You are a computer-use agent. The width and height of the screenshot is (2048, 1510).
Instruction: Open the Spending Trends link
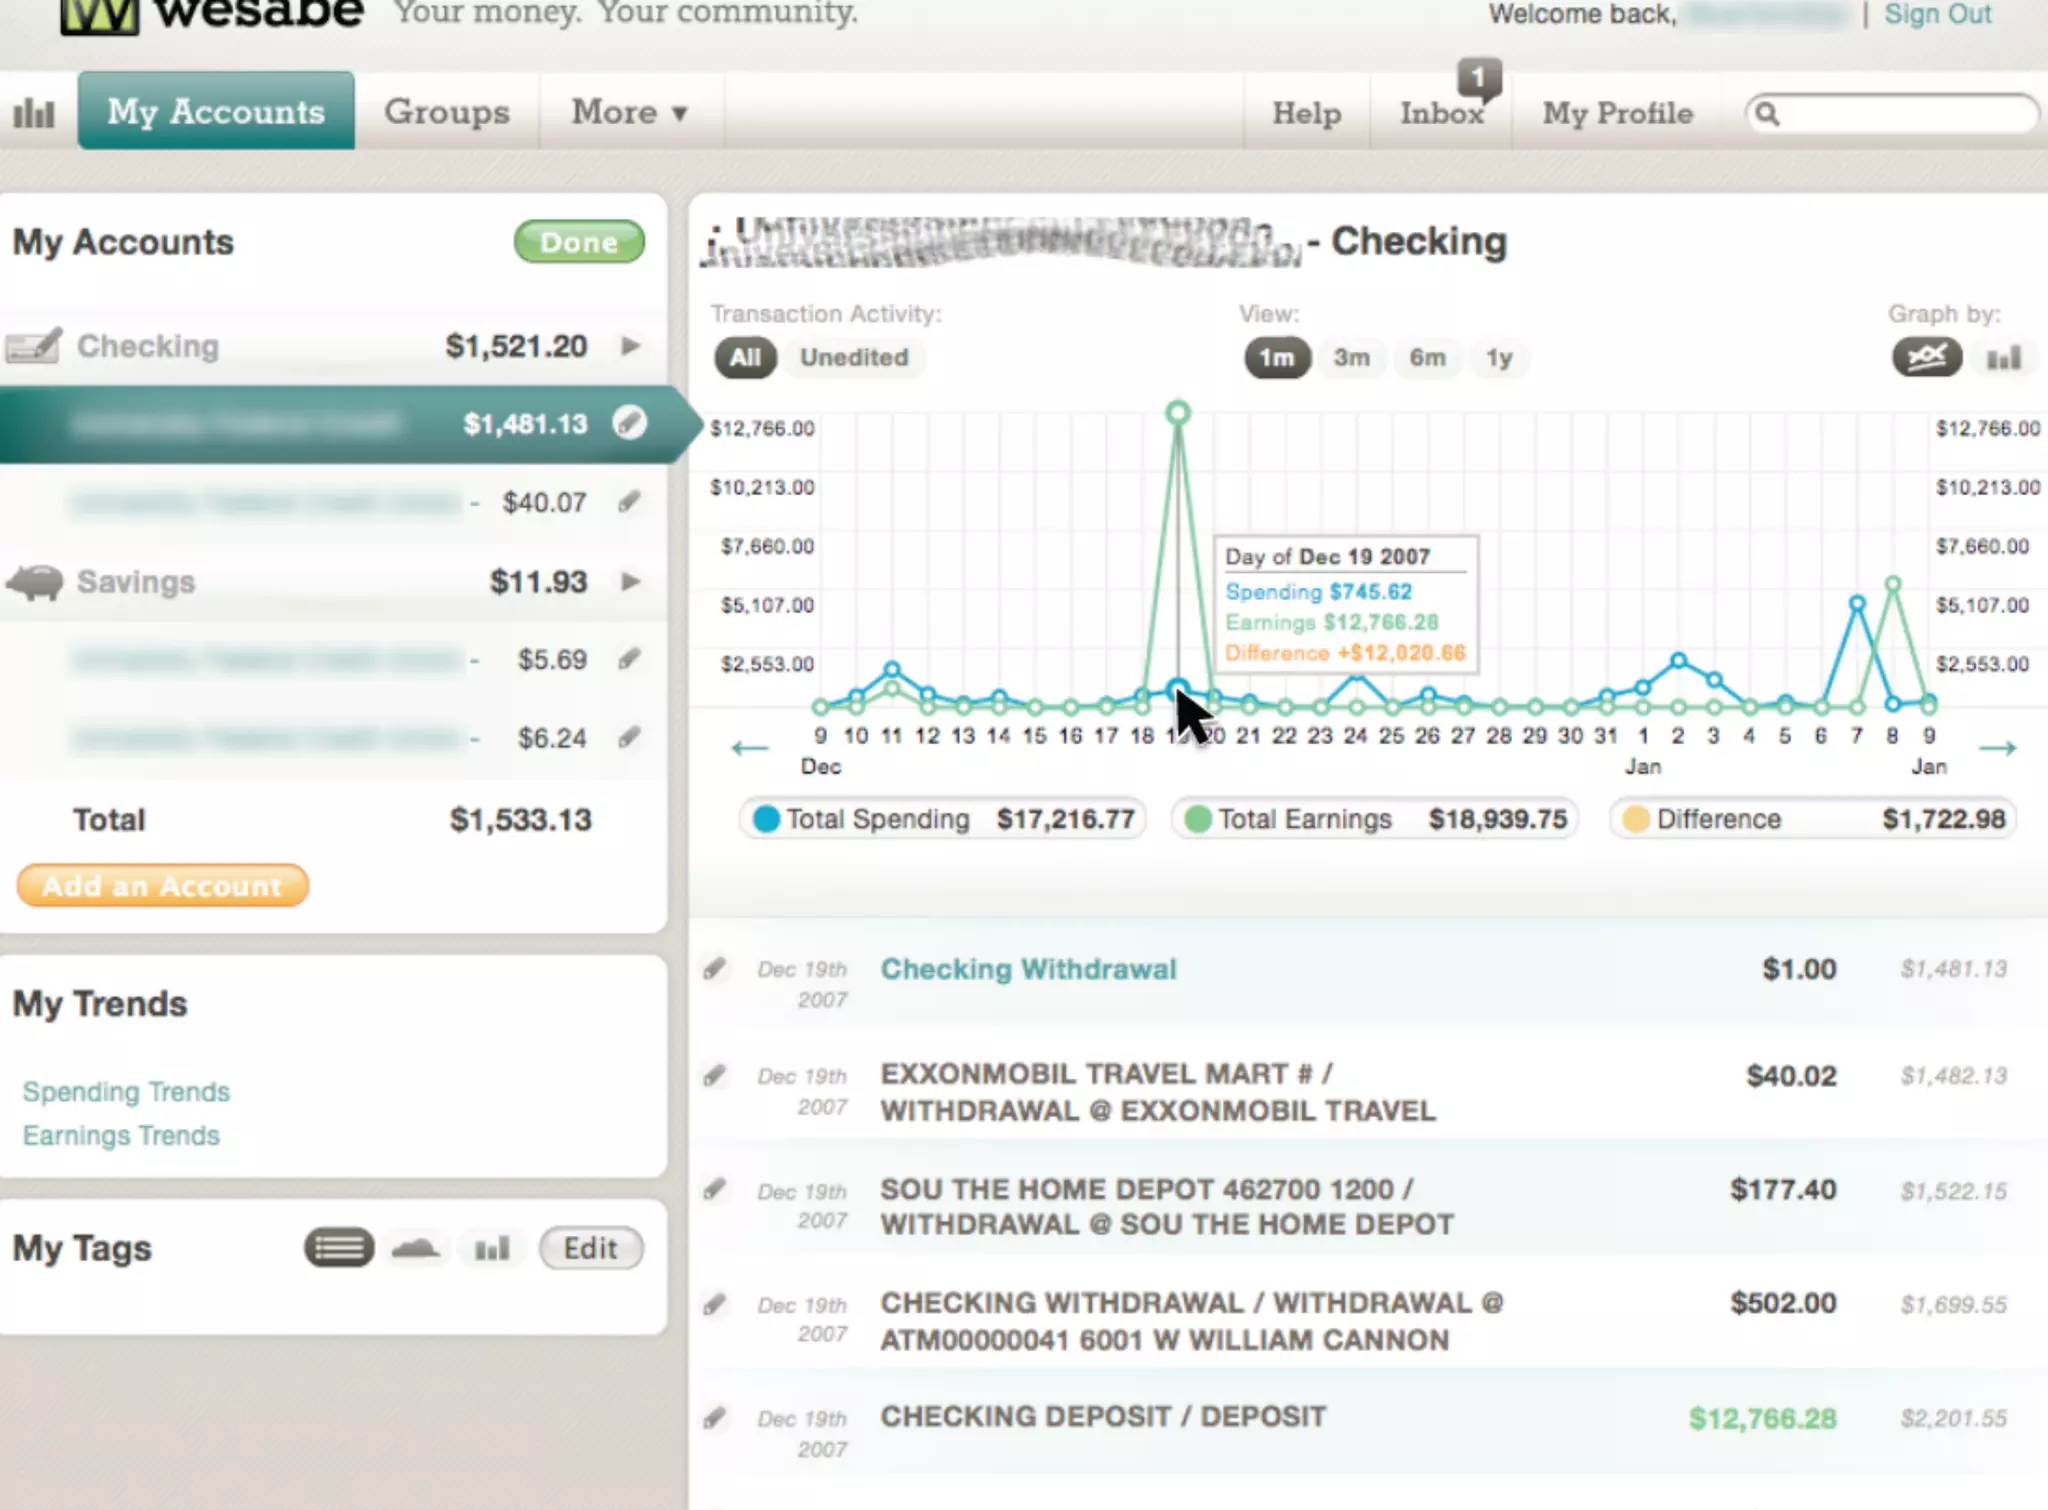(126, 1091)
